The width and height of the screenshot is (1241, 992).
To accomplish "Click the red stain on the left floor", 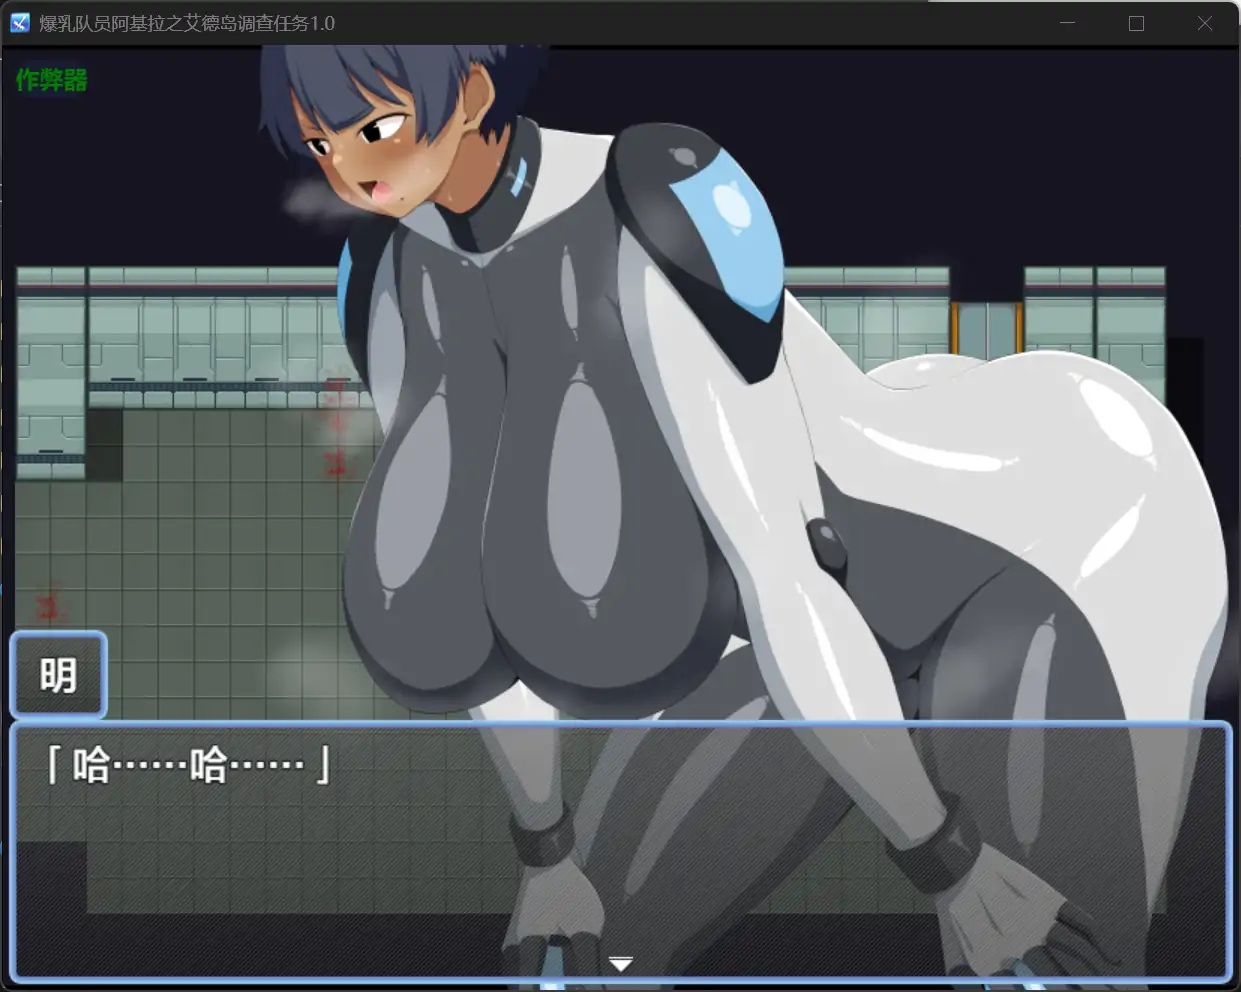I will click(47, 606).
